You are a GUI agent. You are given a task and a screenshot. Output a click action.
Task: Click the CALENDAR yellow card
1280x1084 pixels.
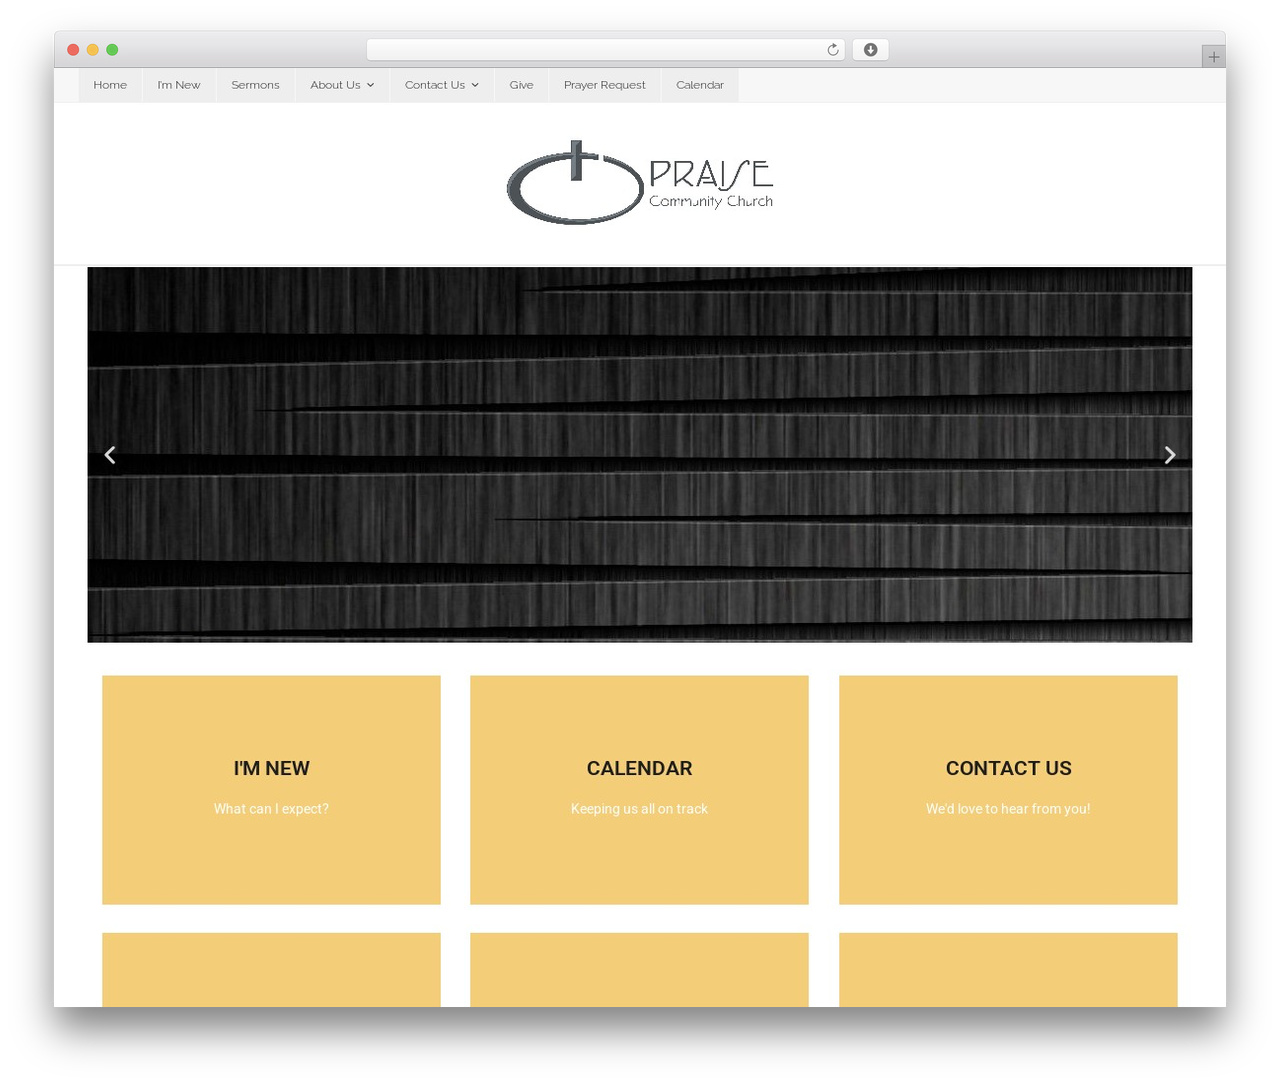tap(639, 790)
